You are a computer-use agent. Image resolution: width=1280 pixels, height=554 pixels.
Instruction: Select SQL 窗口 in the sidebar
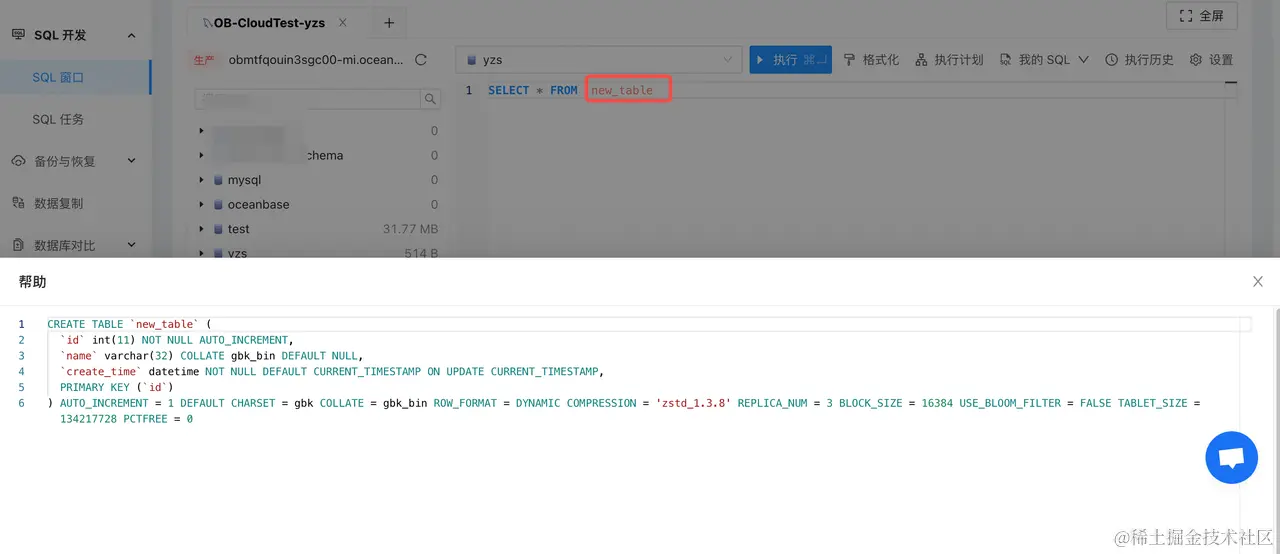(x=58, y=77)
